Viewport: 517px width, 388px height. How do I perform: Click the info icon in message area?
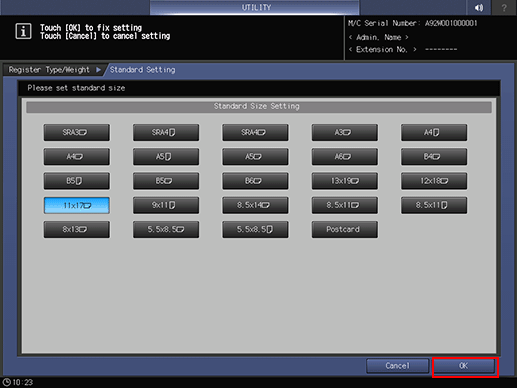23,31
